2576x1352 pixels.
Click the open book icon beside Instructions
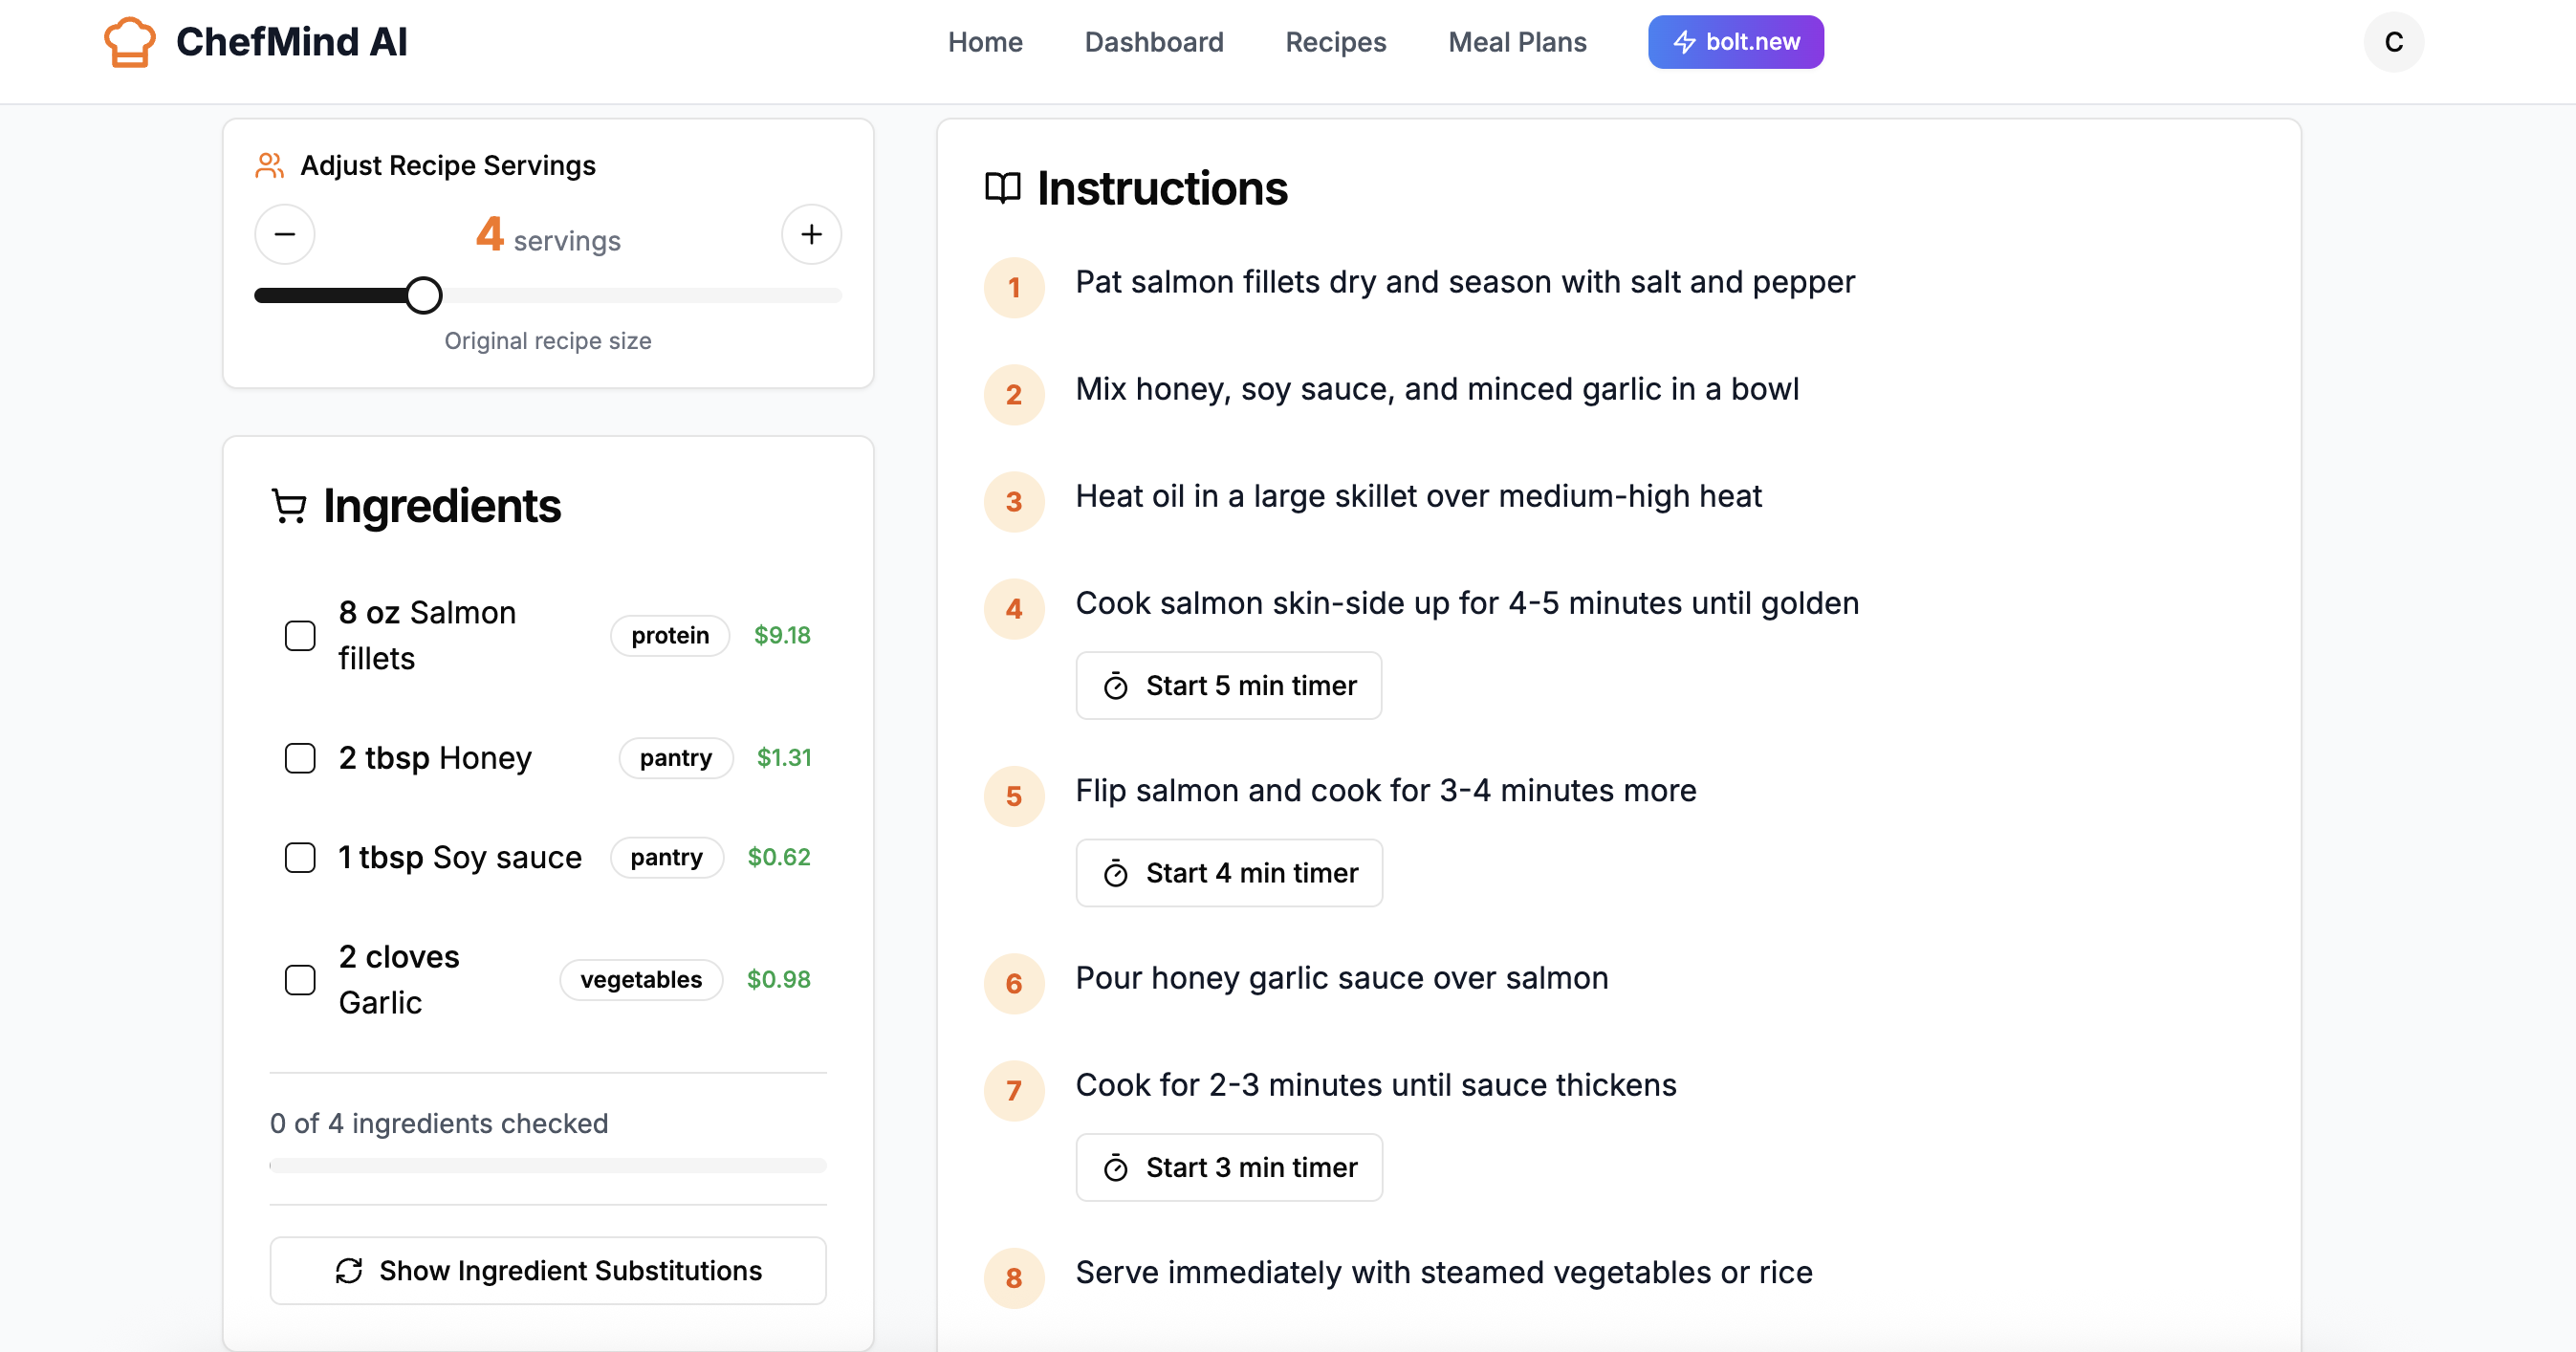coord(1002,188)
